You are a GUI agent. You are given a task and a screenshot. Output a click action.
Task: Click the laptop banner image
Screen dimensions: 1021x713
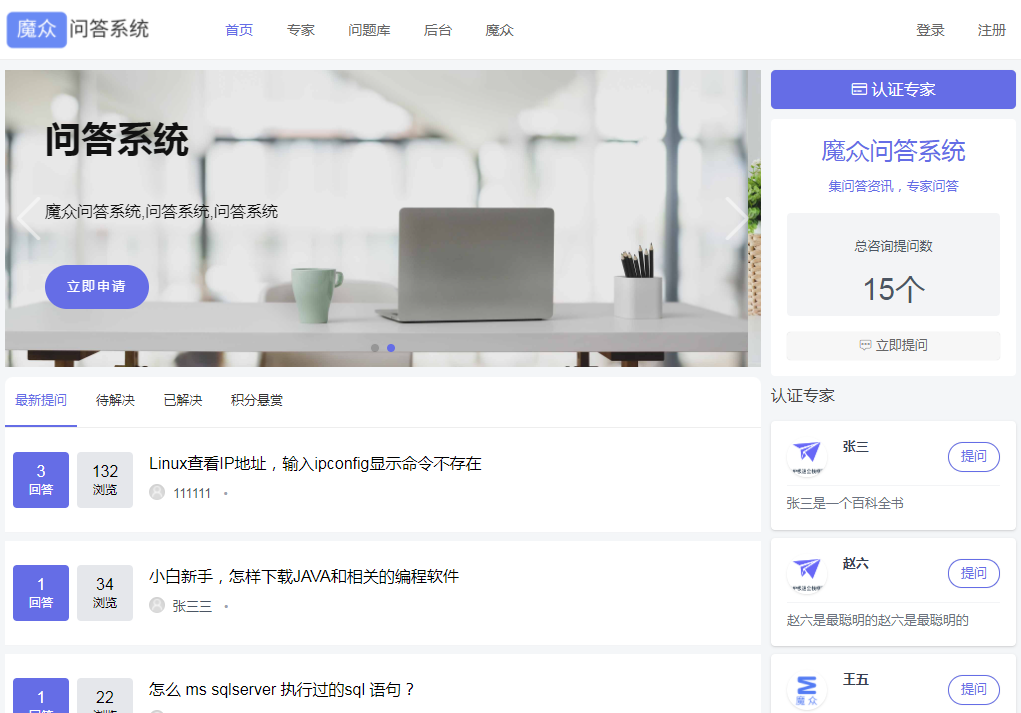point(383,218)
